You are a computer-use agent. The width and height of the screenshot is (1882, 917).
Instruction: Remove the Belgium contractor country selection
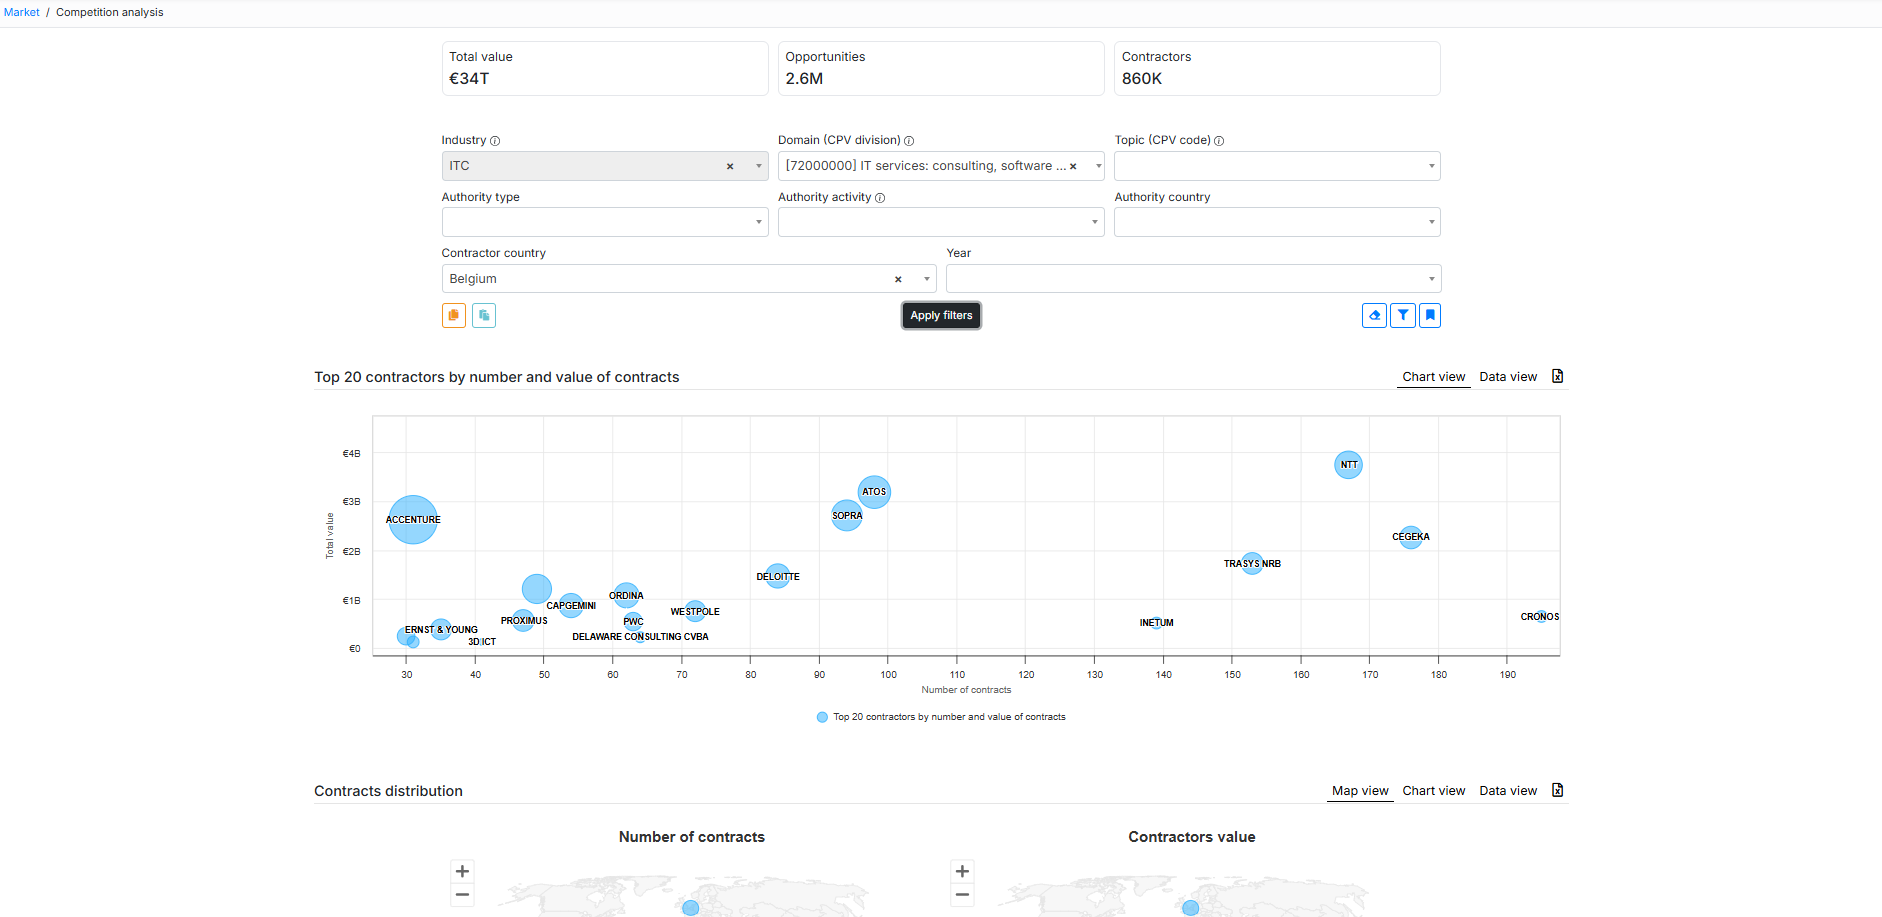coord(898,279)
